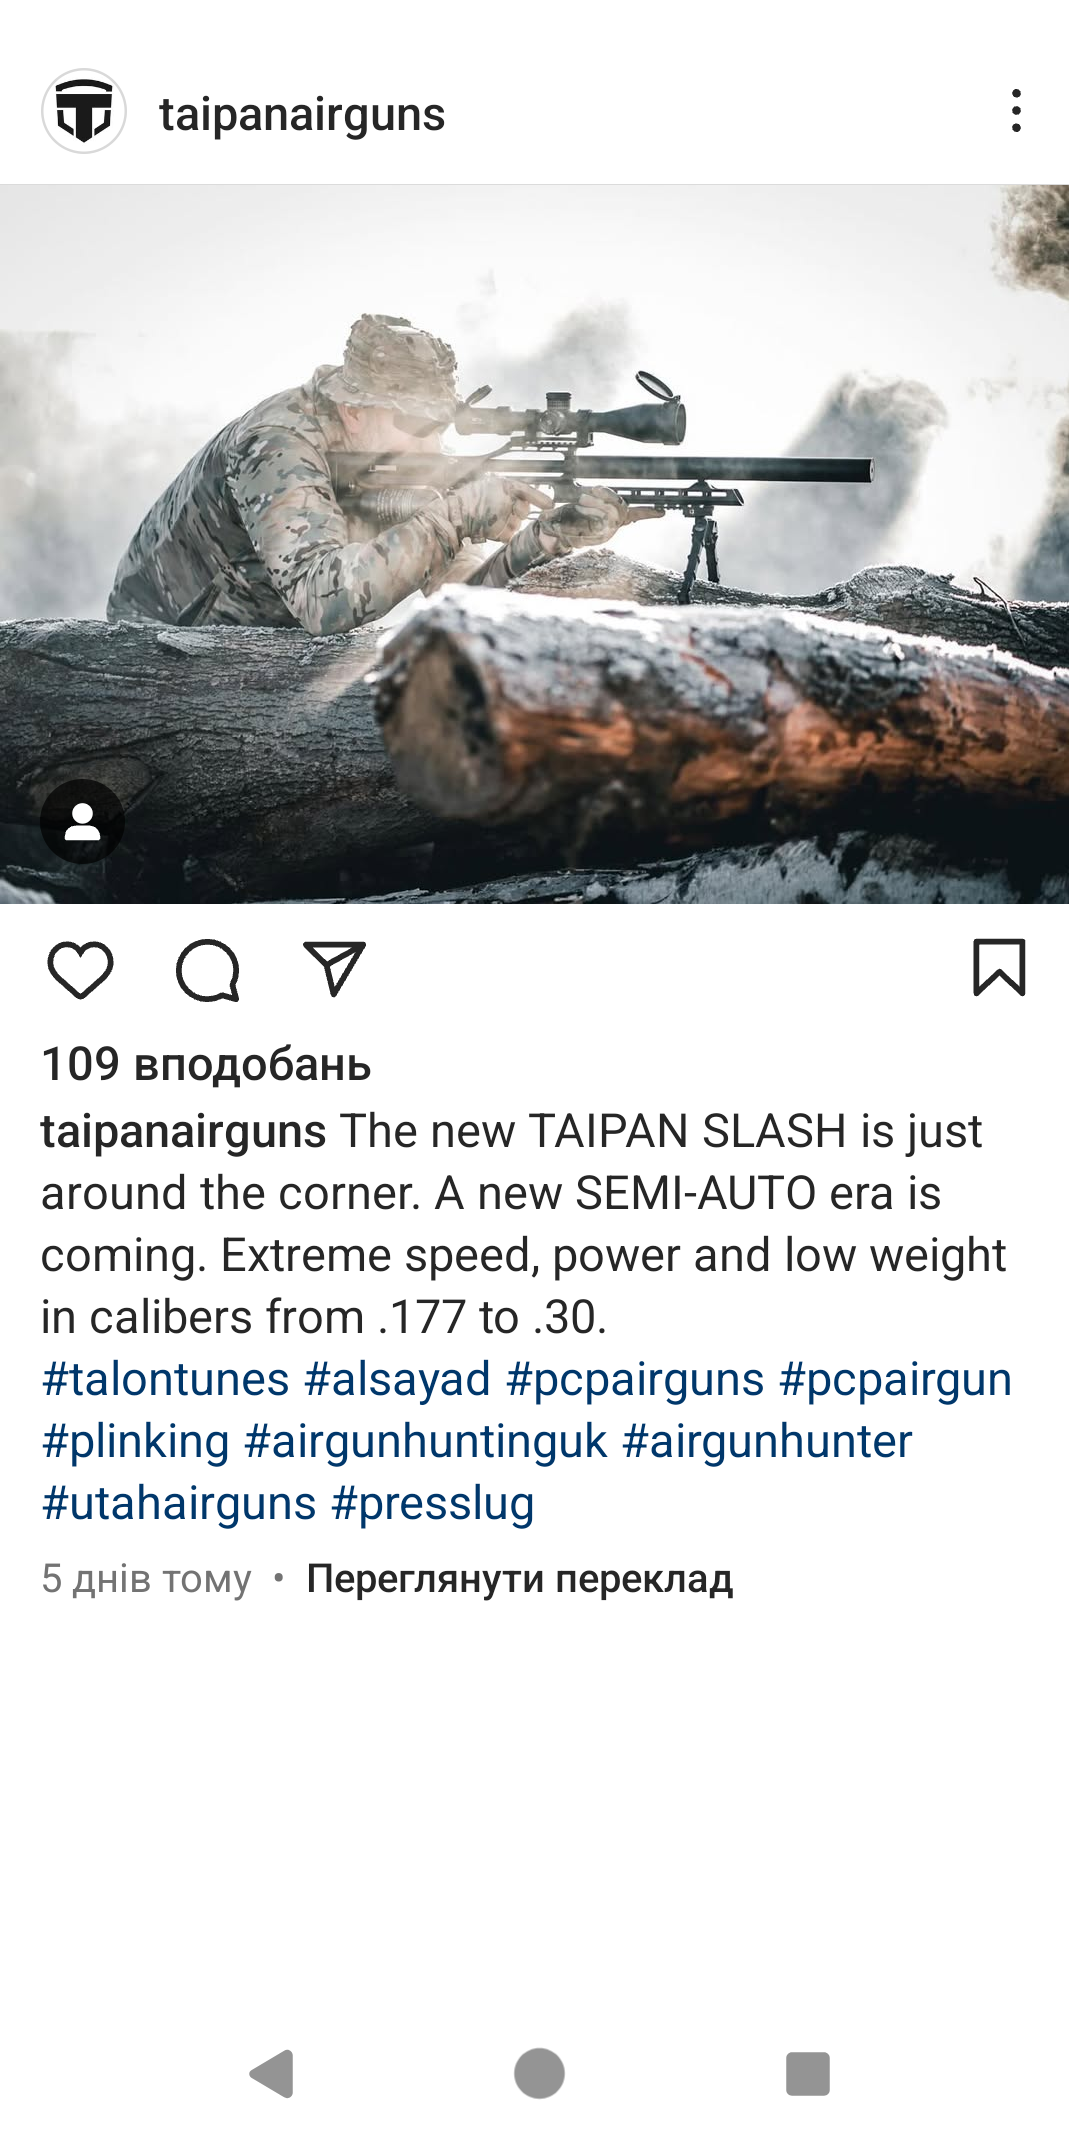This screenshot has height=2143, width=1069.
Task: Open the three-dot post options menu
Action: [x=1016, y=111]
